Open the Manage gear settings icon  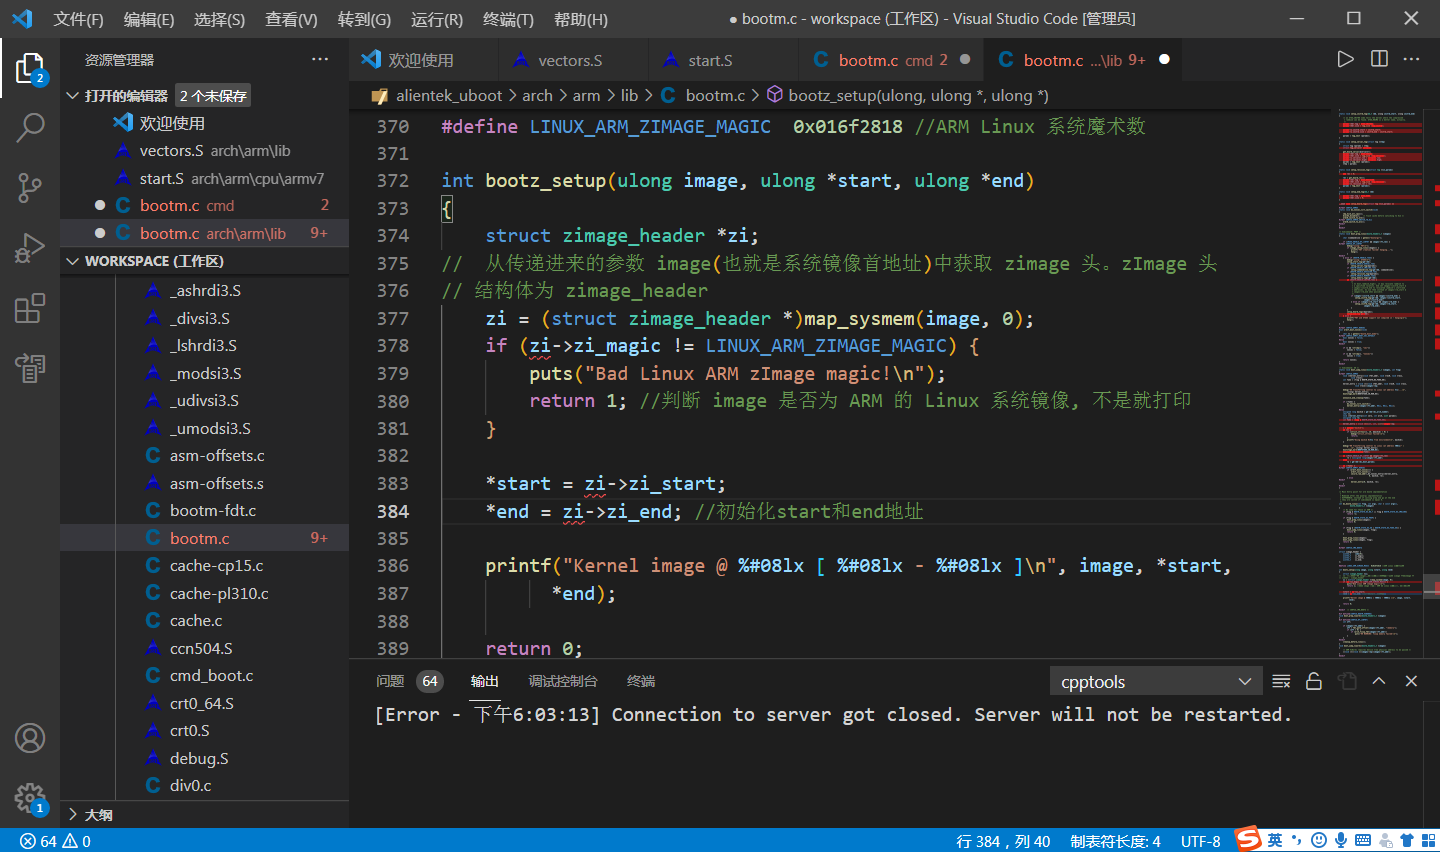(30, 798)
